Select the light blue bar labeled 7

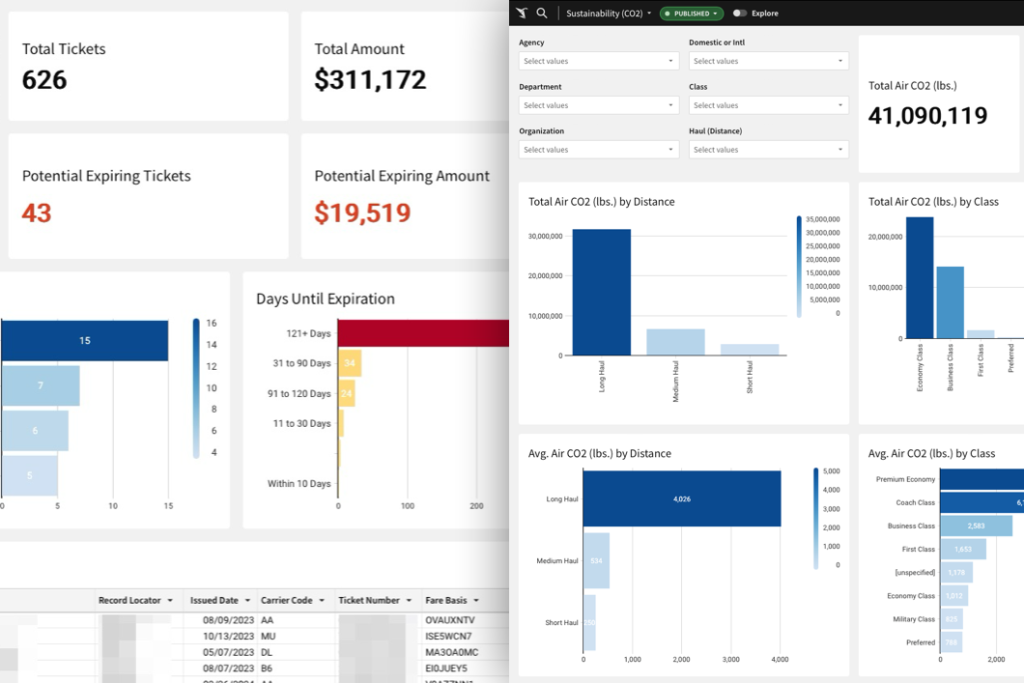40,385
